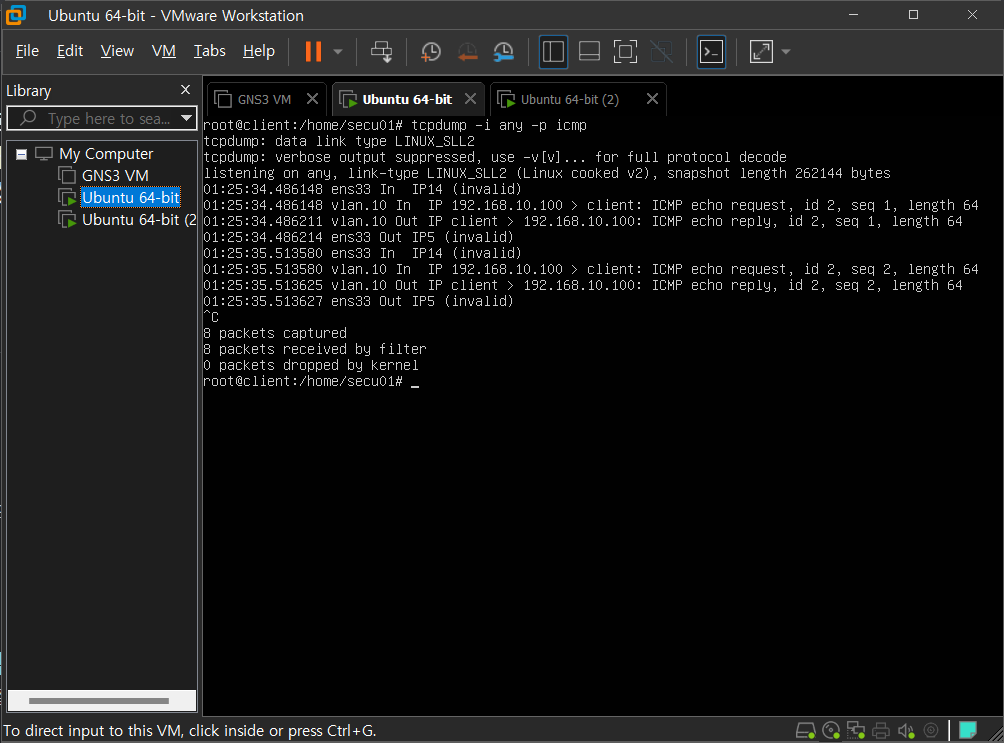Screen dimensions: 1004x743
Task: Open the power options dropdown arrow
Action: [338, 52]
